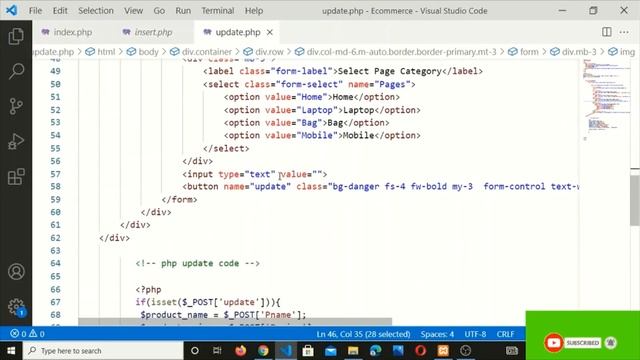640x360 pixels.
Task: Select the update.php tab
Action: (x=237, y=32)
